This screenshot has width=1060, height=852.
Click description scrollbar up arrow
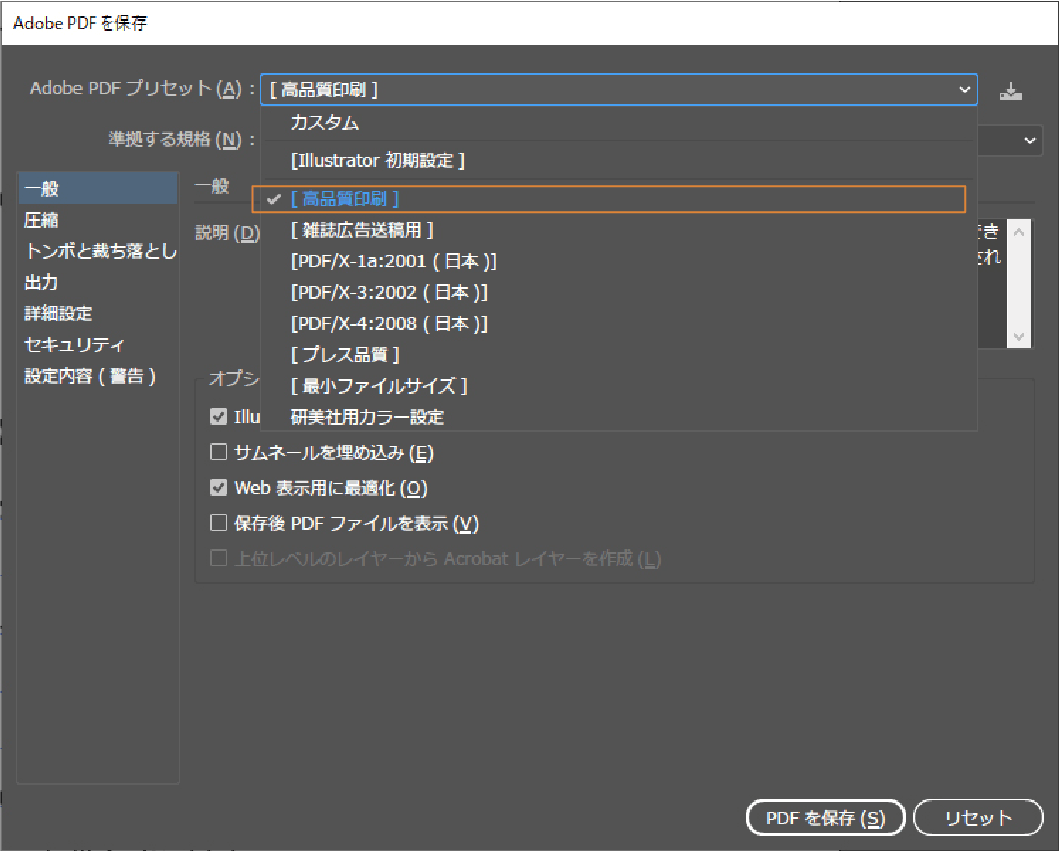[1019, 232]
